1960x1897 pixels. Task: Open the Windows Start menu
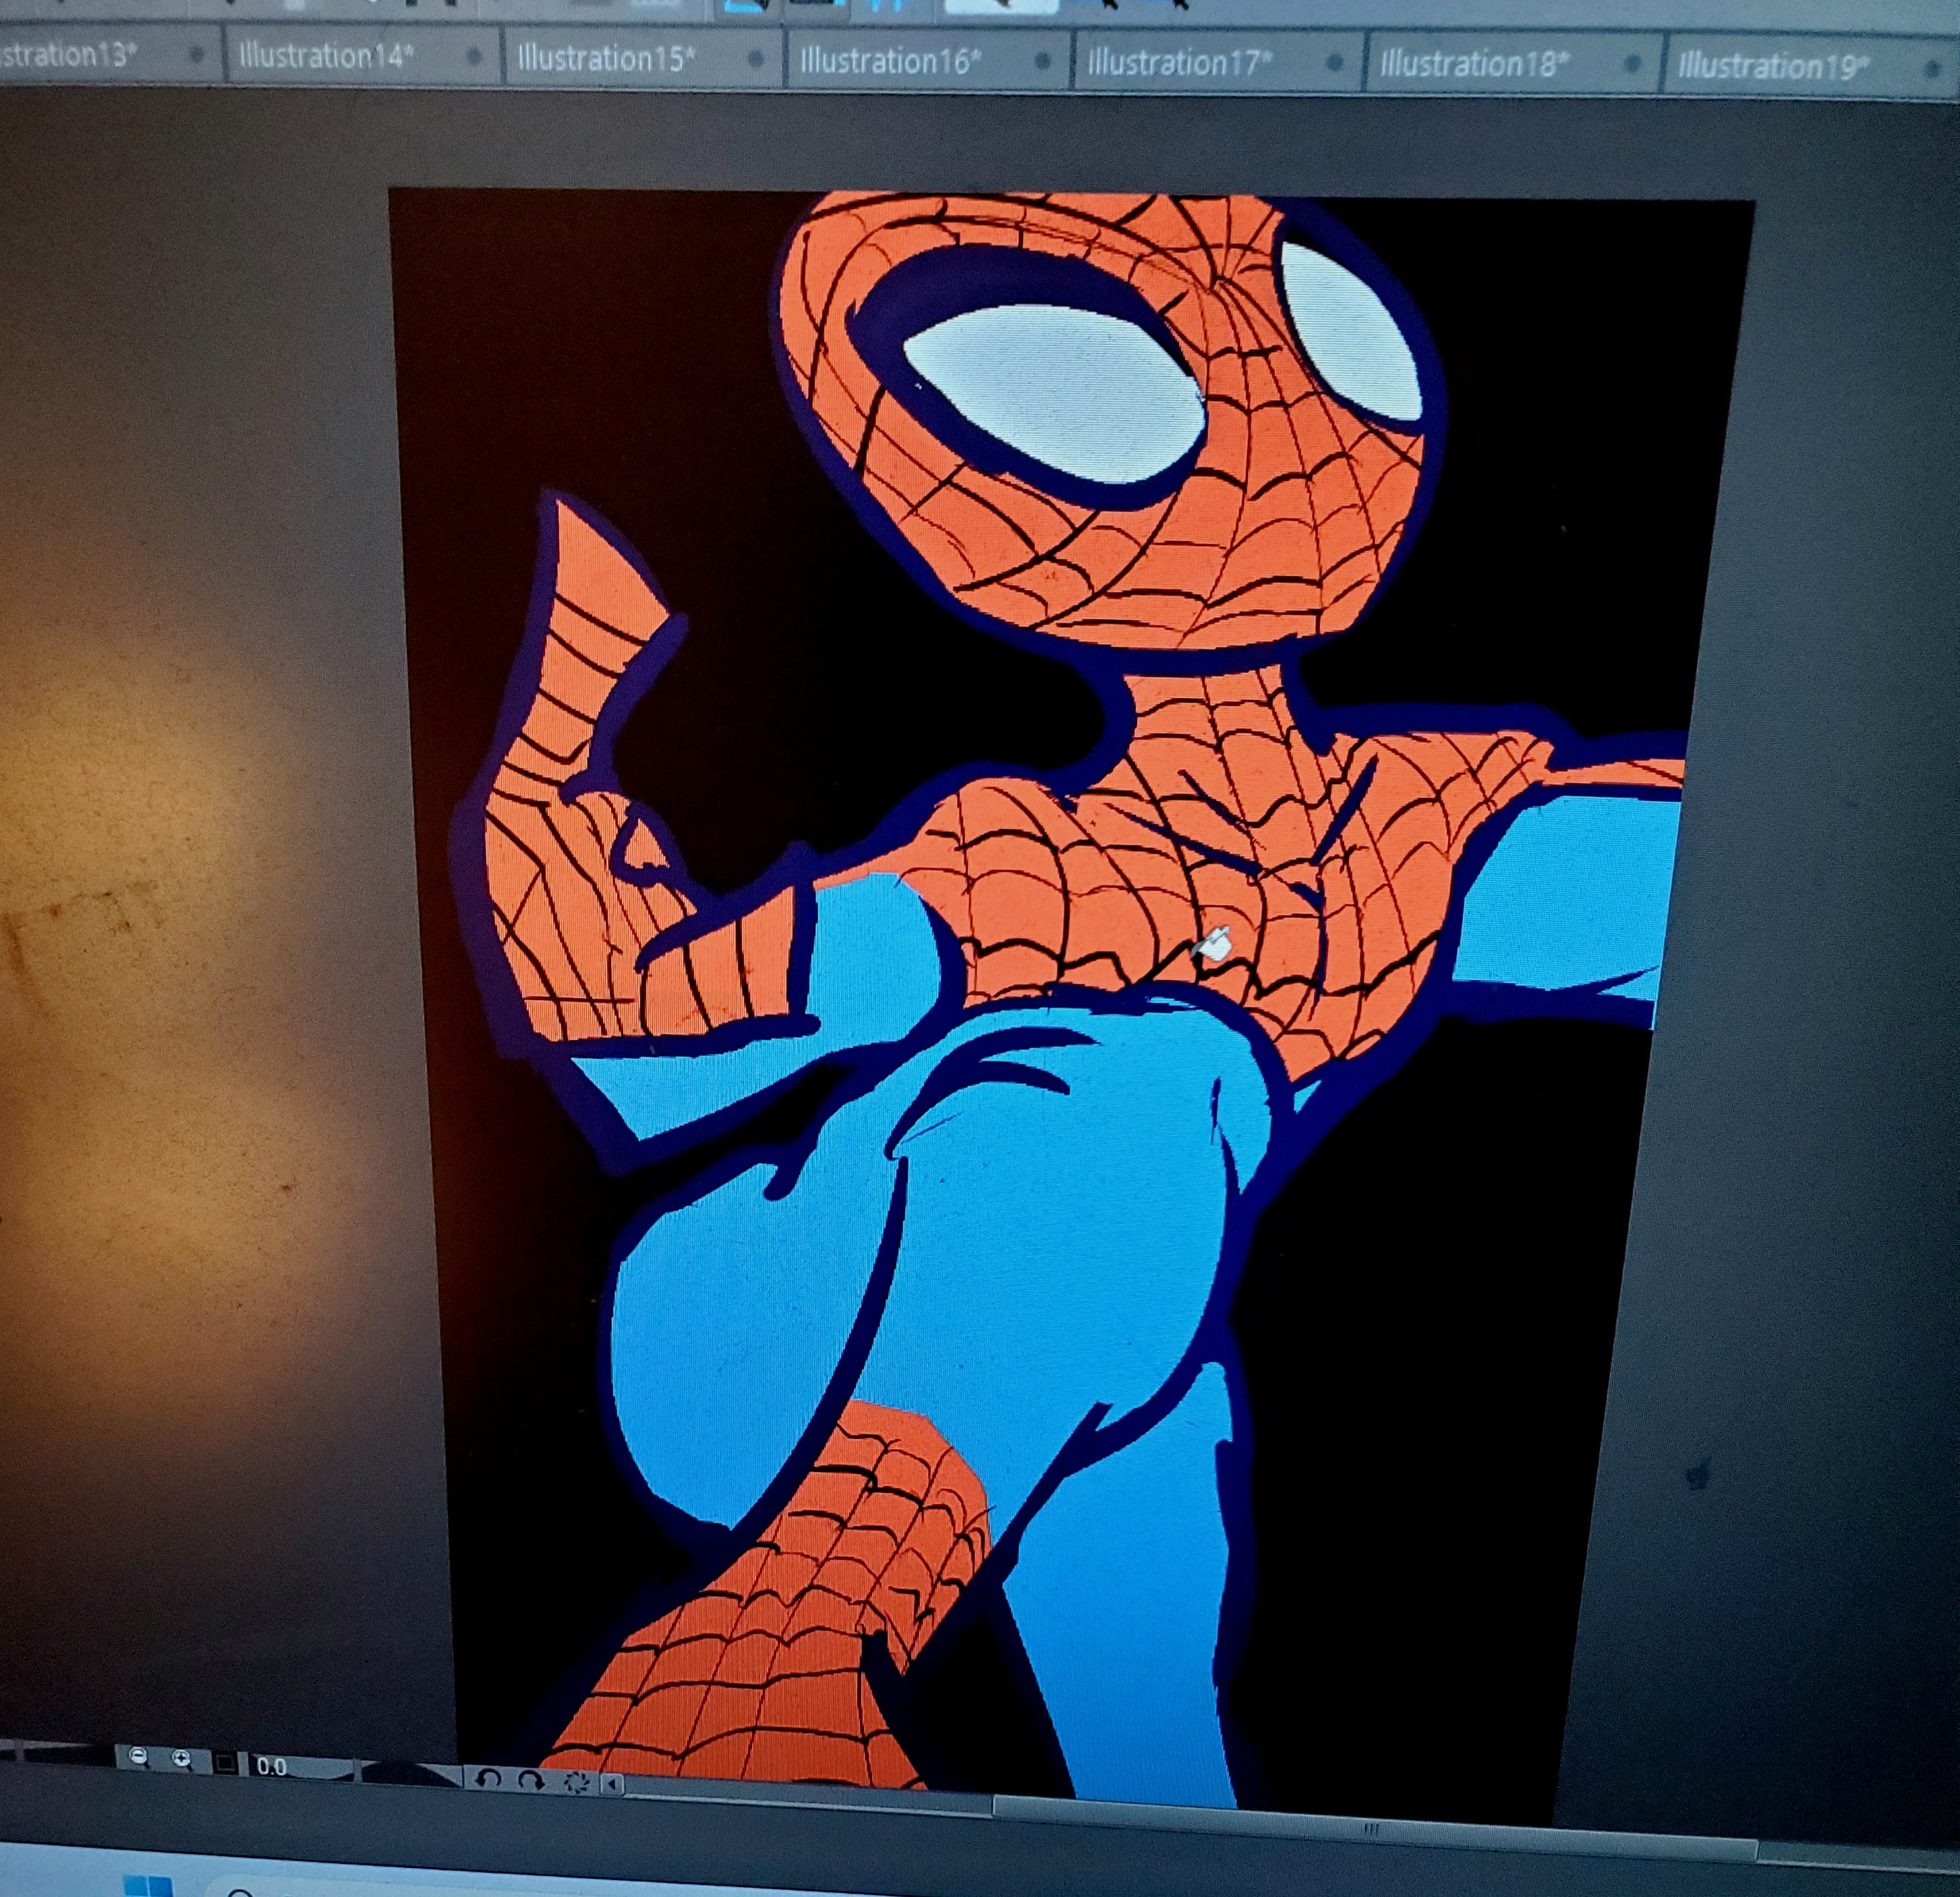pos(147,1887)
